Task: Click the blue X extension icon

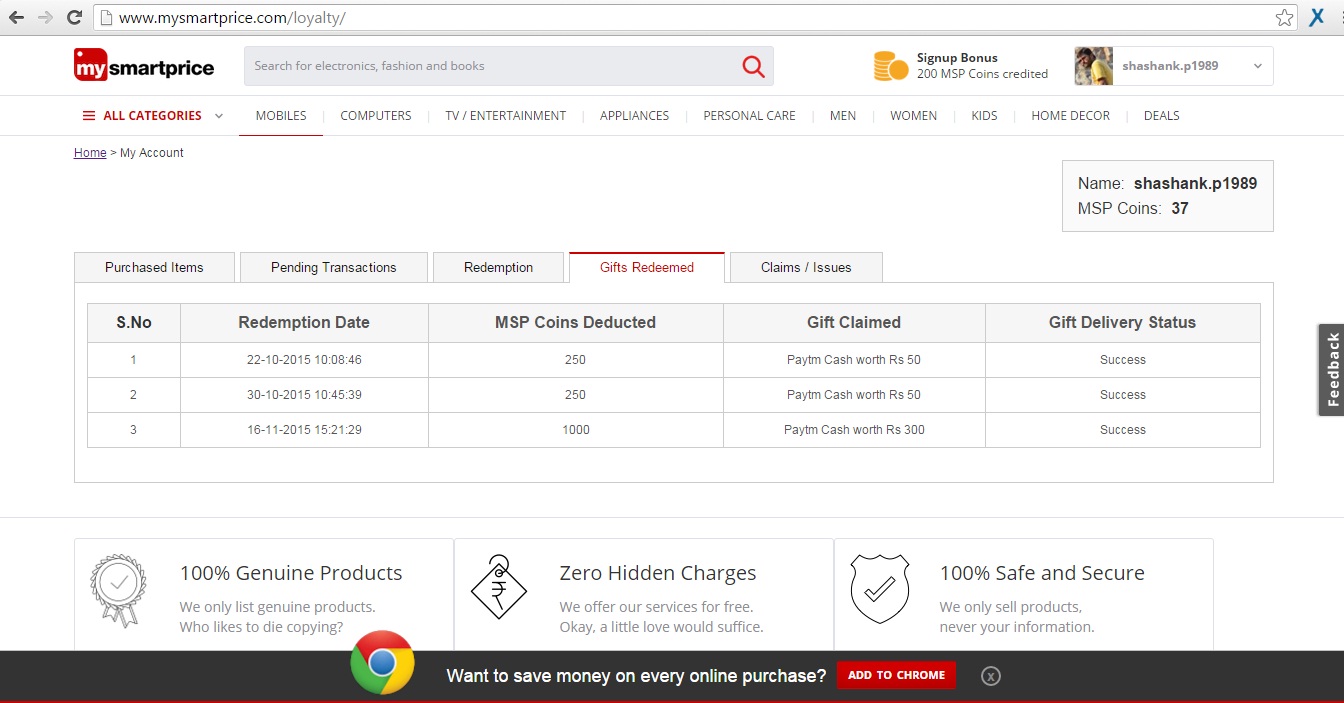Action: [1318, 17]
